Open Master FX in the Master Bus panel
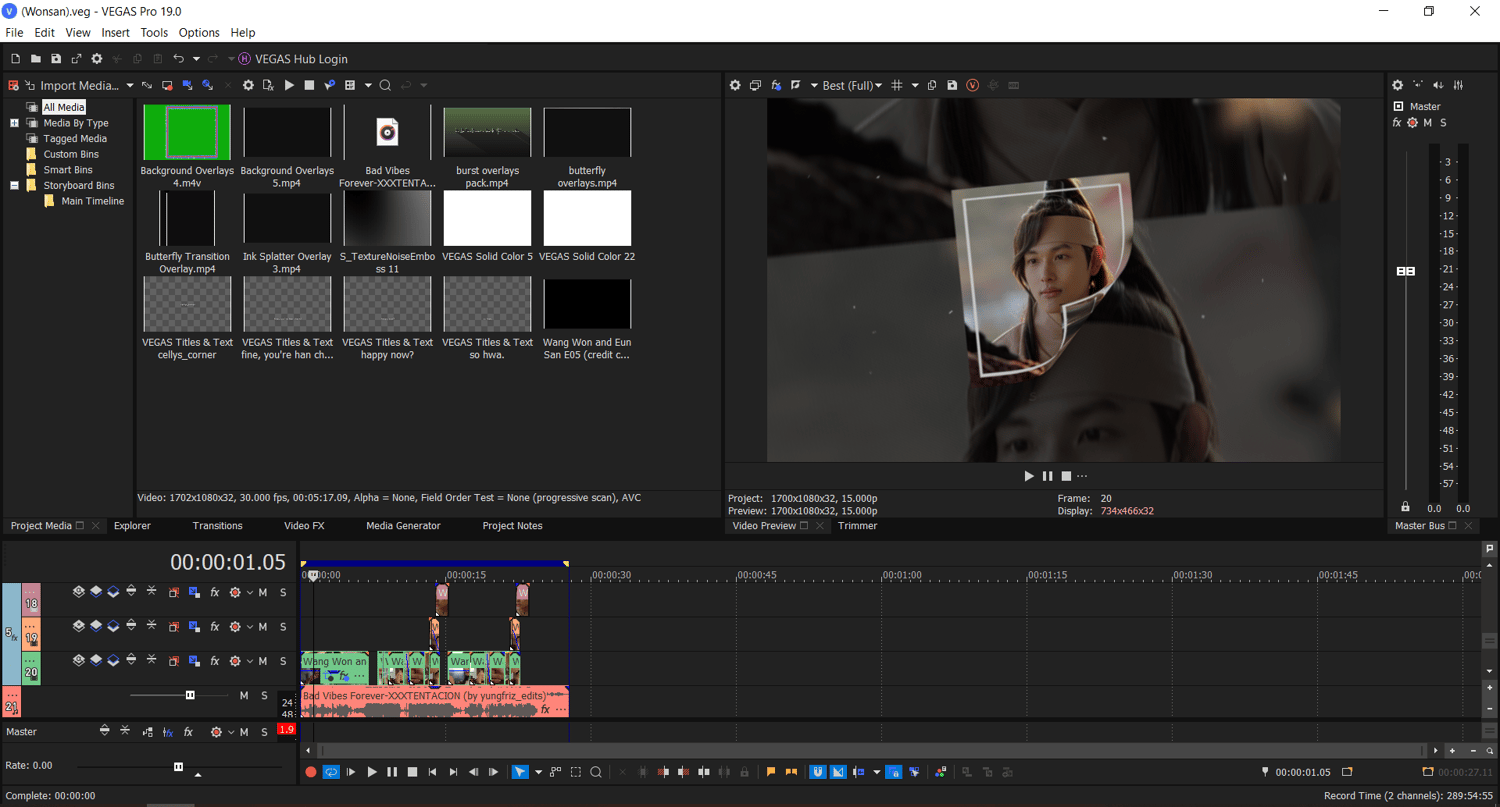This screenshot has height=807, width=1500. pyautogui.click(x=1397, y=123)
